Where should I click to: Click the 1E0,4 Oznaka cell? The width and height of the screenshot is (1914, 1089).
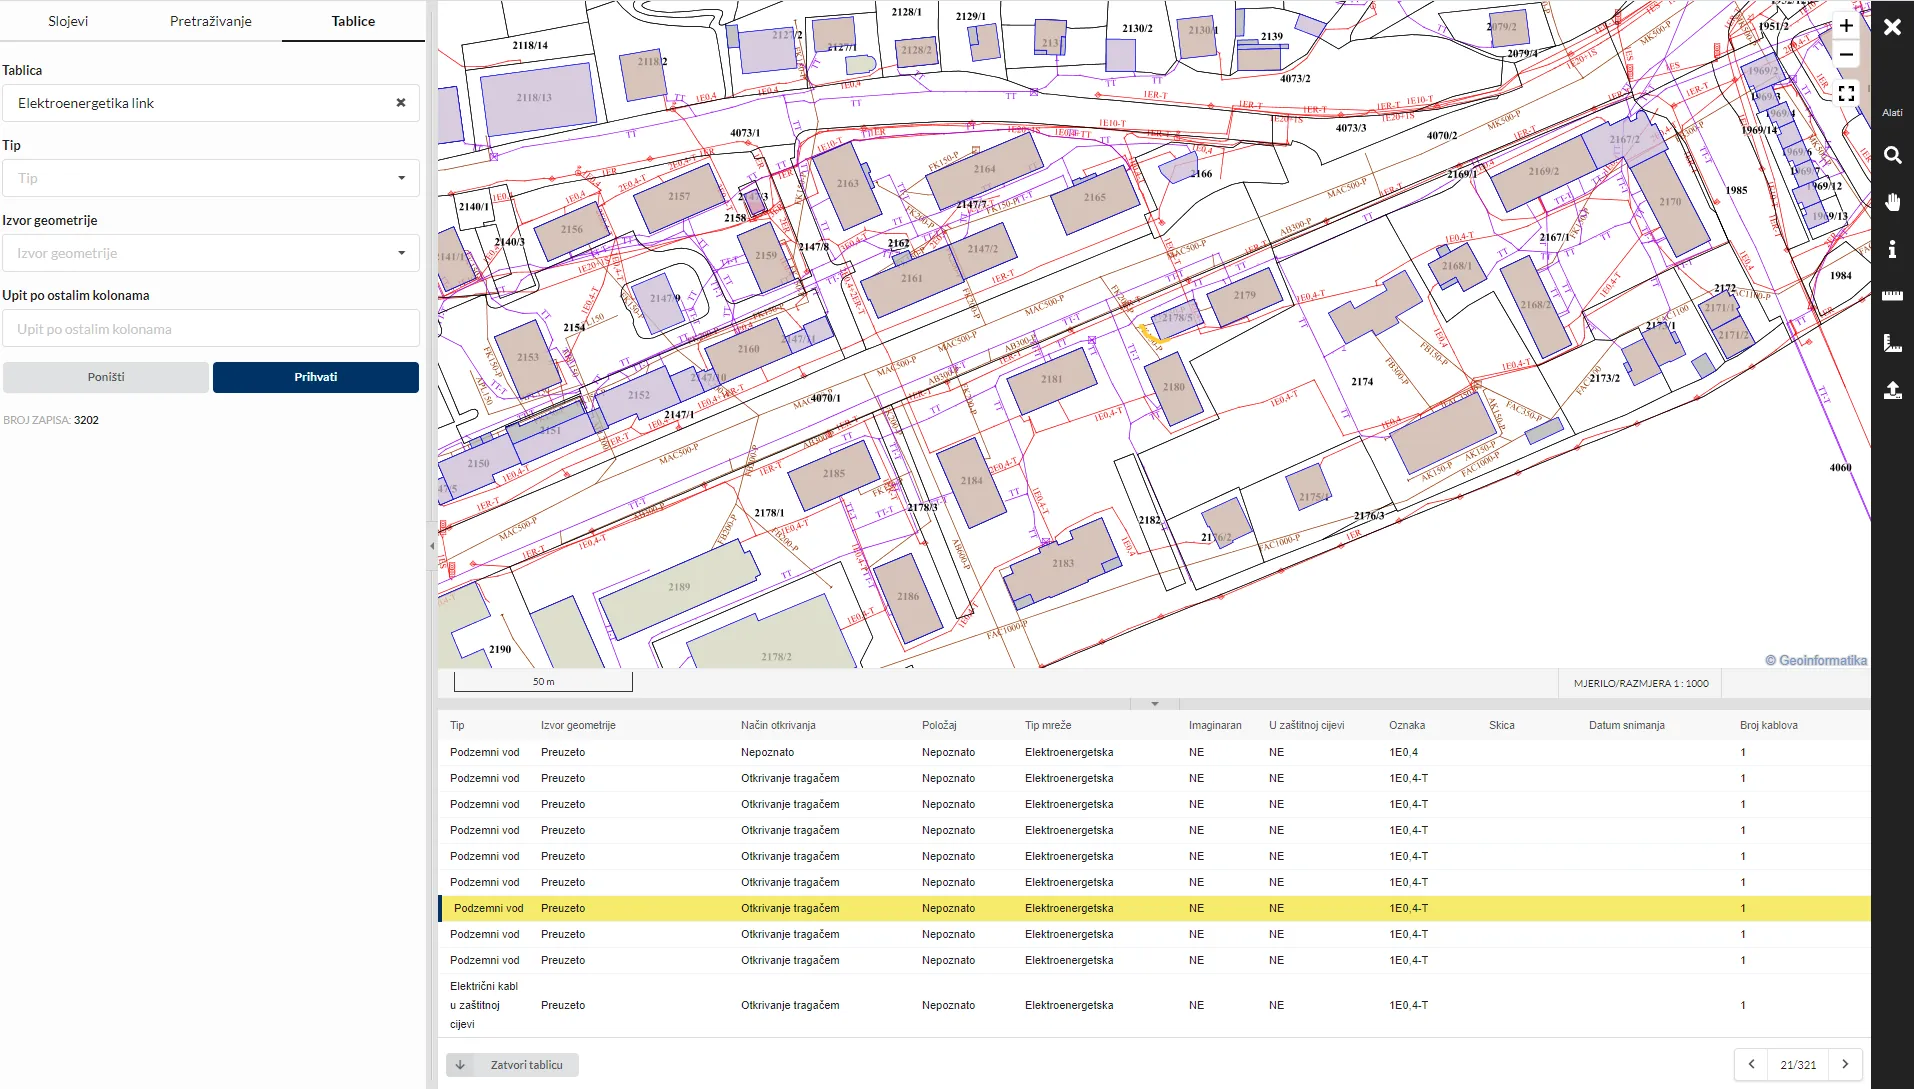[1403, 752]
